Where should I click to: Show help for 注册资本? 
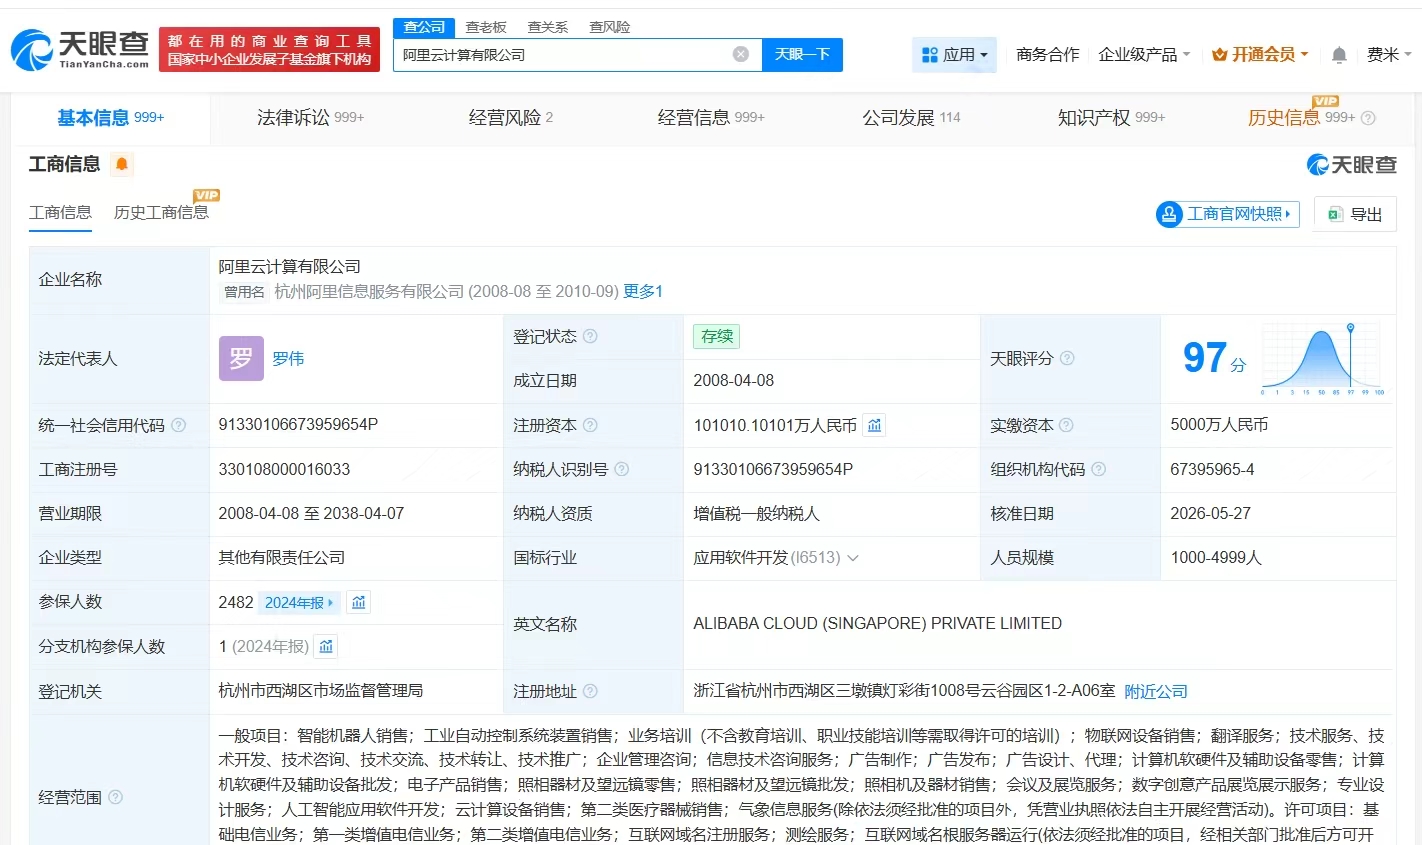coord(590,425)
